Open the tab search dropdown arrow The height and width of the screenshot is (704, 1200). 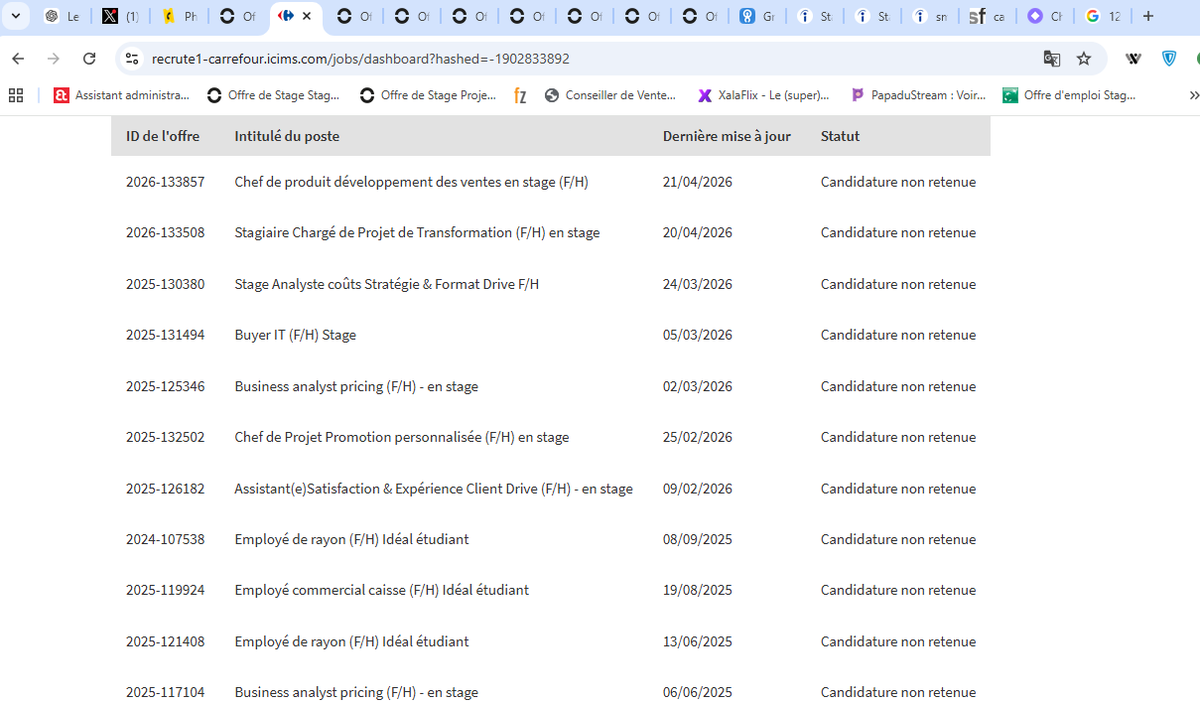16,16
